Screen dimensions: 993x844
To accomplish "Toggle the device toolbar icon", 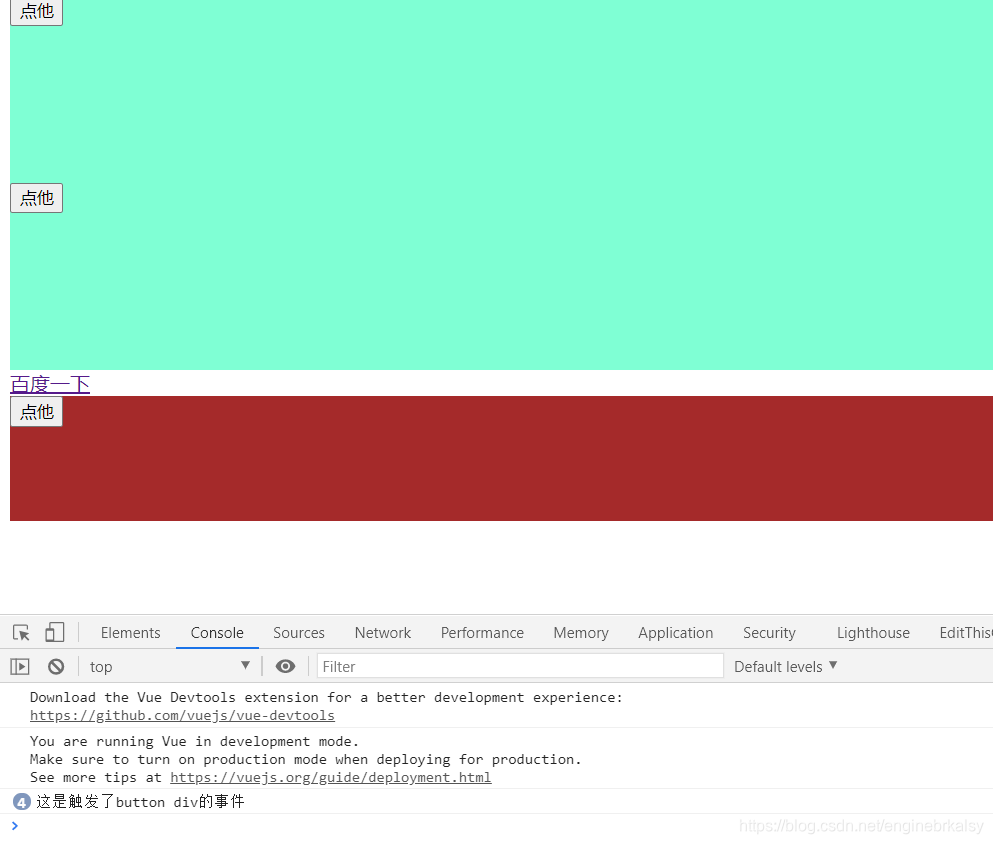I will click(54, 633).
